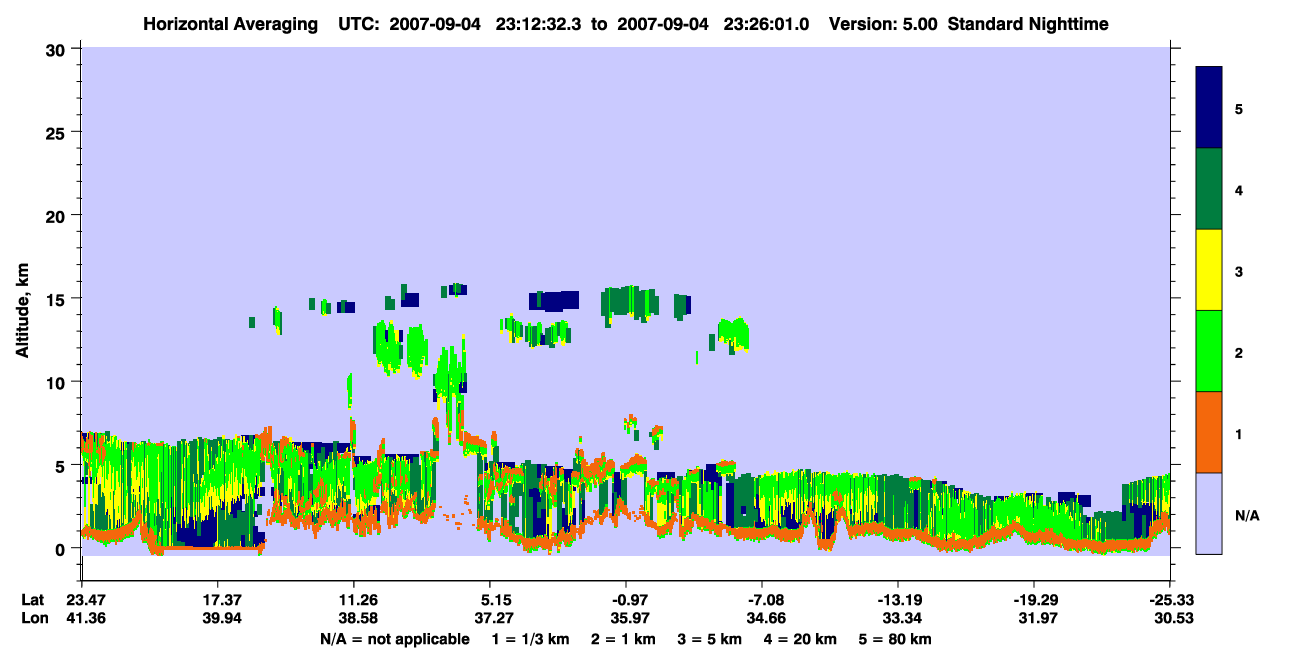Click the orange colorbar segment labeled 1

[1209, 432]
